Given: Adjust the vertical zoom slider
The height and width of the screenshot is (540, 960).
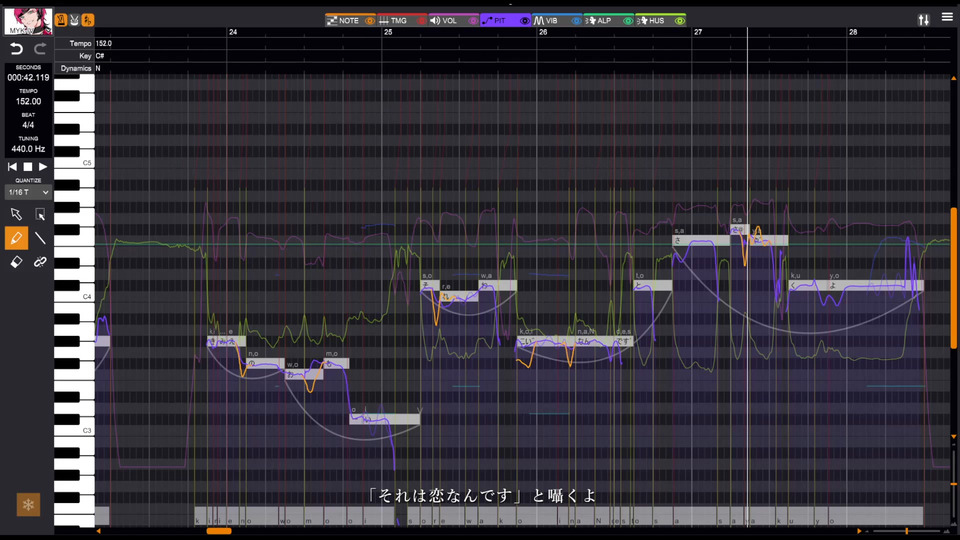Looking at the screenshot, I should tap(953, 484).
